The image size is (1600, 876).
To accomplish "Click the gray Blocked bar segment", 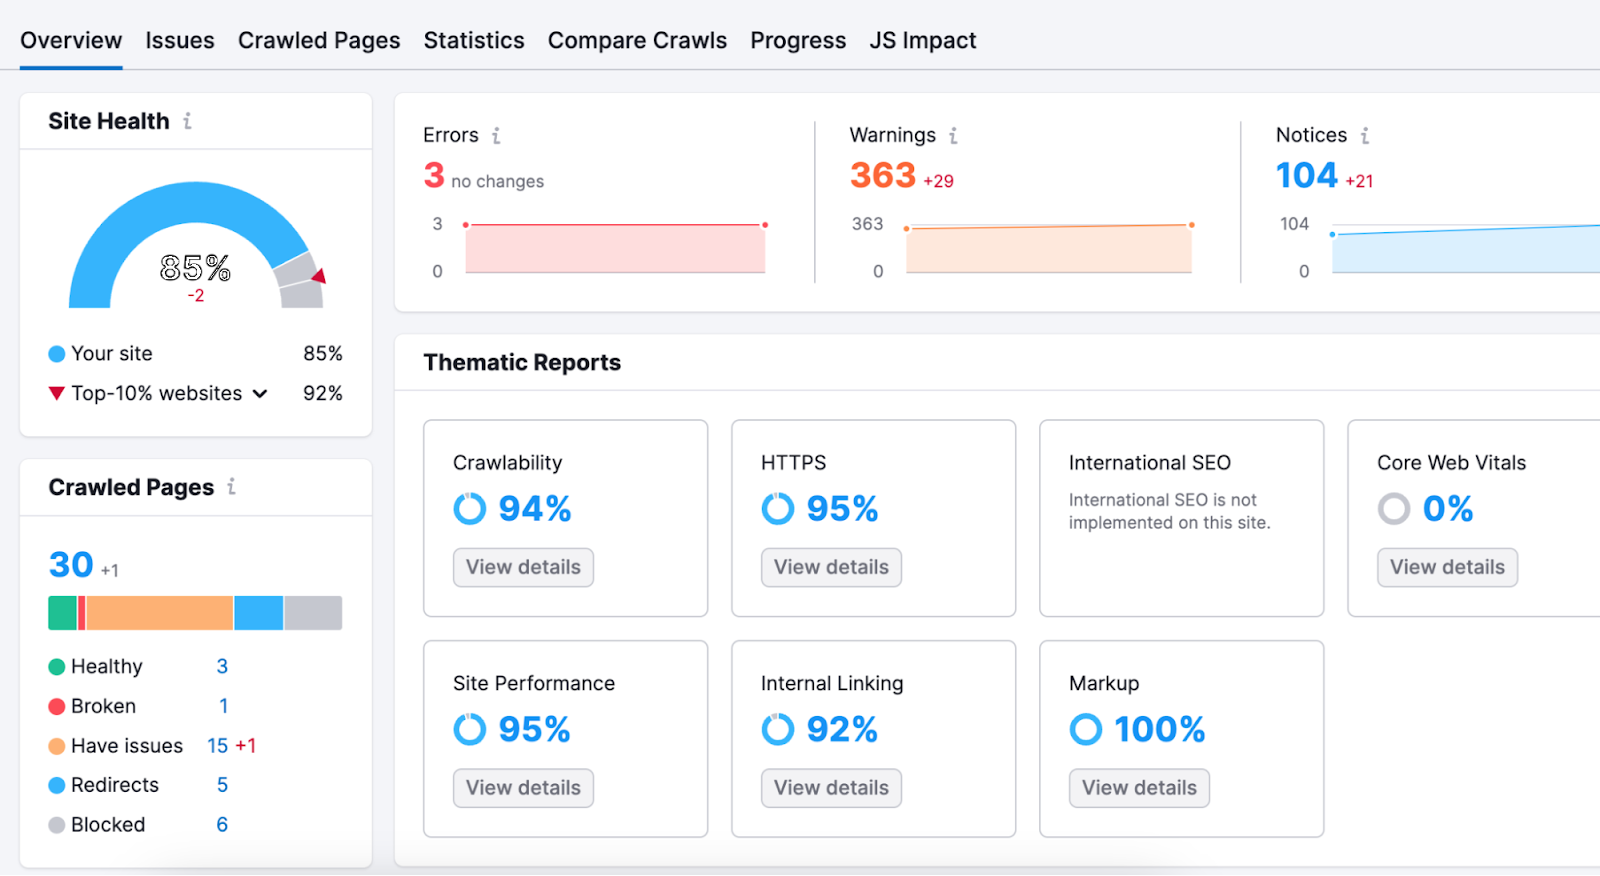I will [313, 613].
